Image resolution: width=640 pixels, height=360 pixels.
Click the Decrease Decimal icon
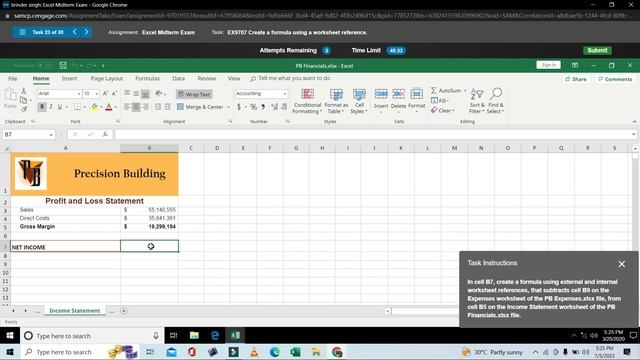(284, 107)
